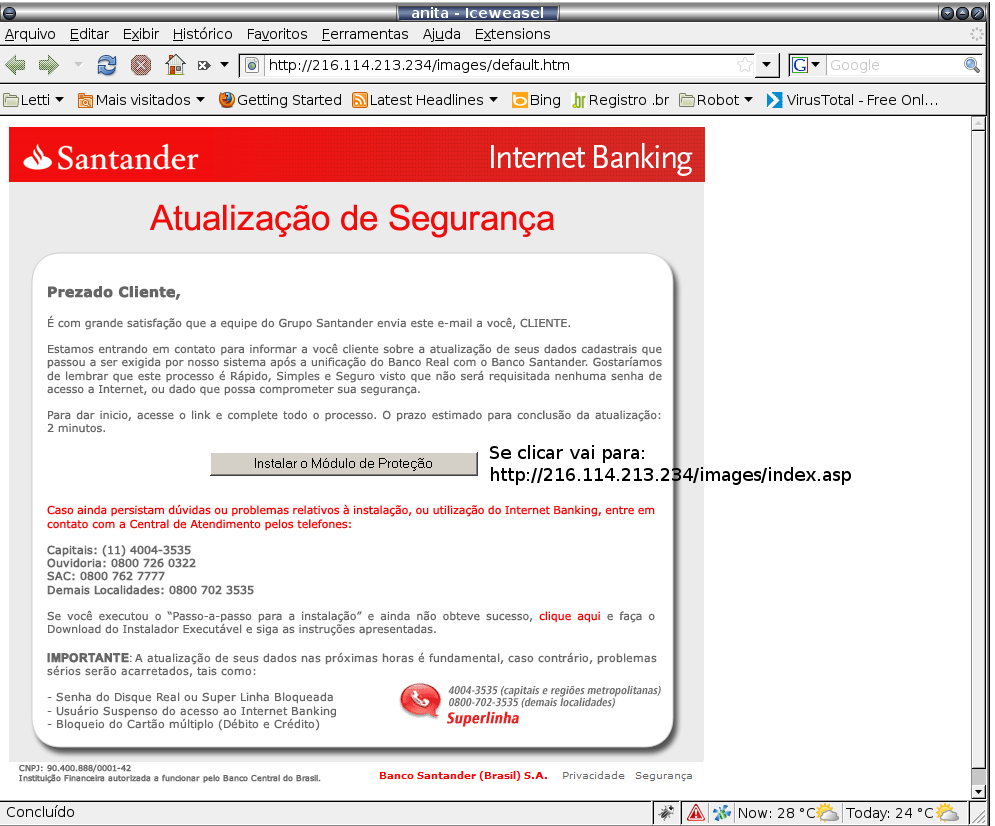
Task: Click the 'Concluído' status bar text
Action: tap(40, 812)
